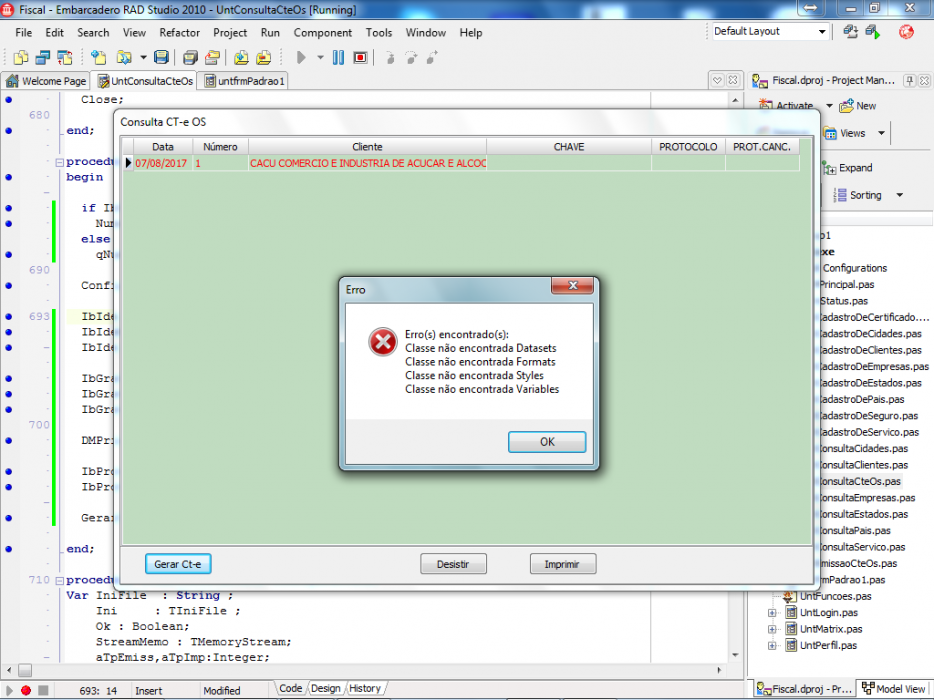Click the Program Reset stop icon
Viewport: 934px width, 700px height.
360,57
